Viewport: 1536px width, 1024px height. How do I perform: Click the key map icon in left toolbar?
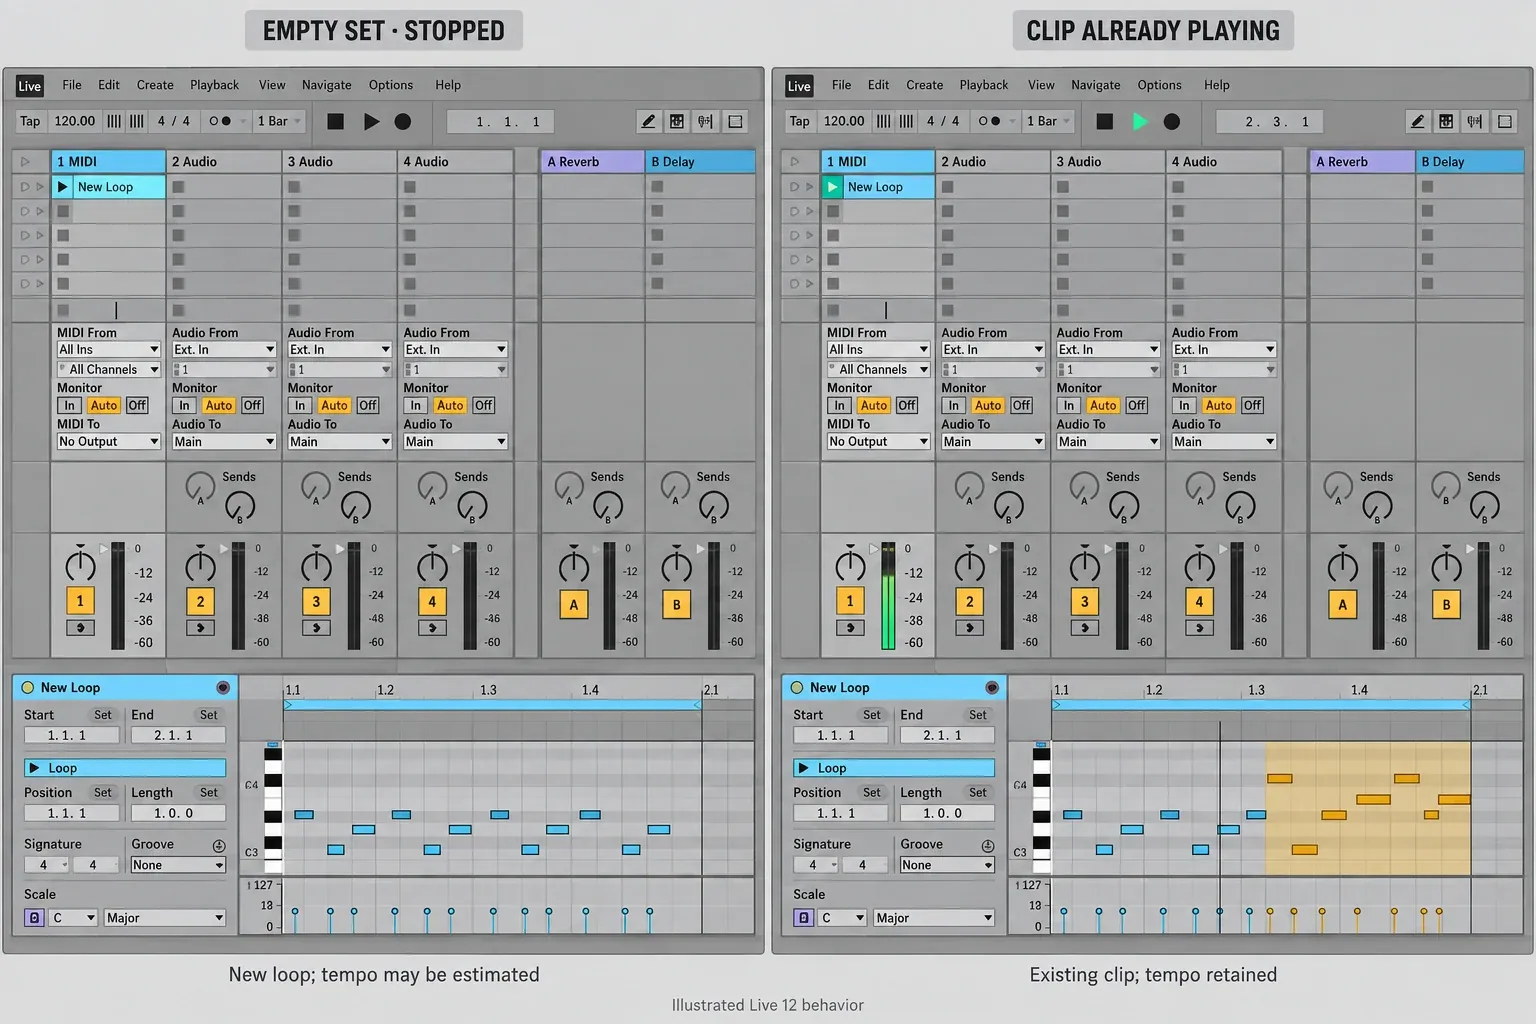(x=677, y=121)
